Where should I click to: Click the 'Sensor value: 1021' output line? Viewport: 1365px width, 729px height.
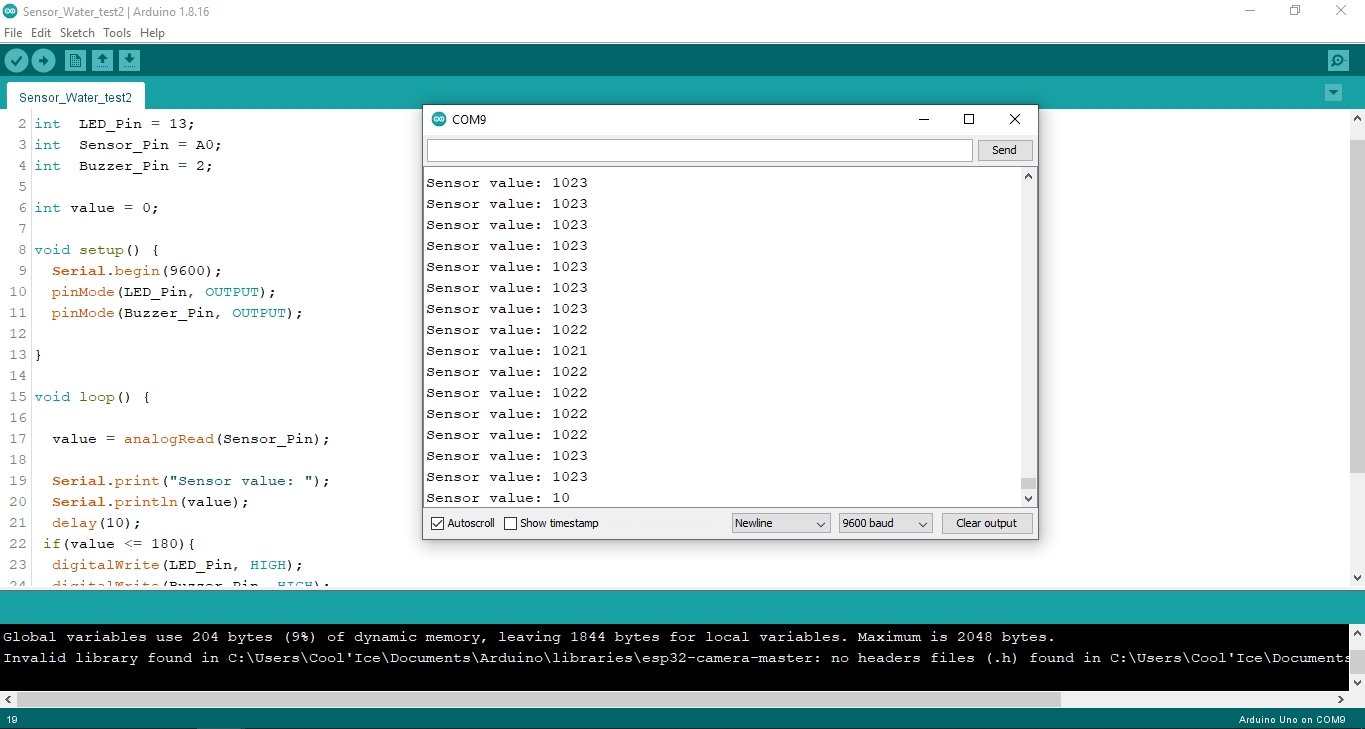(x=507, y=351)
